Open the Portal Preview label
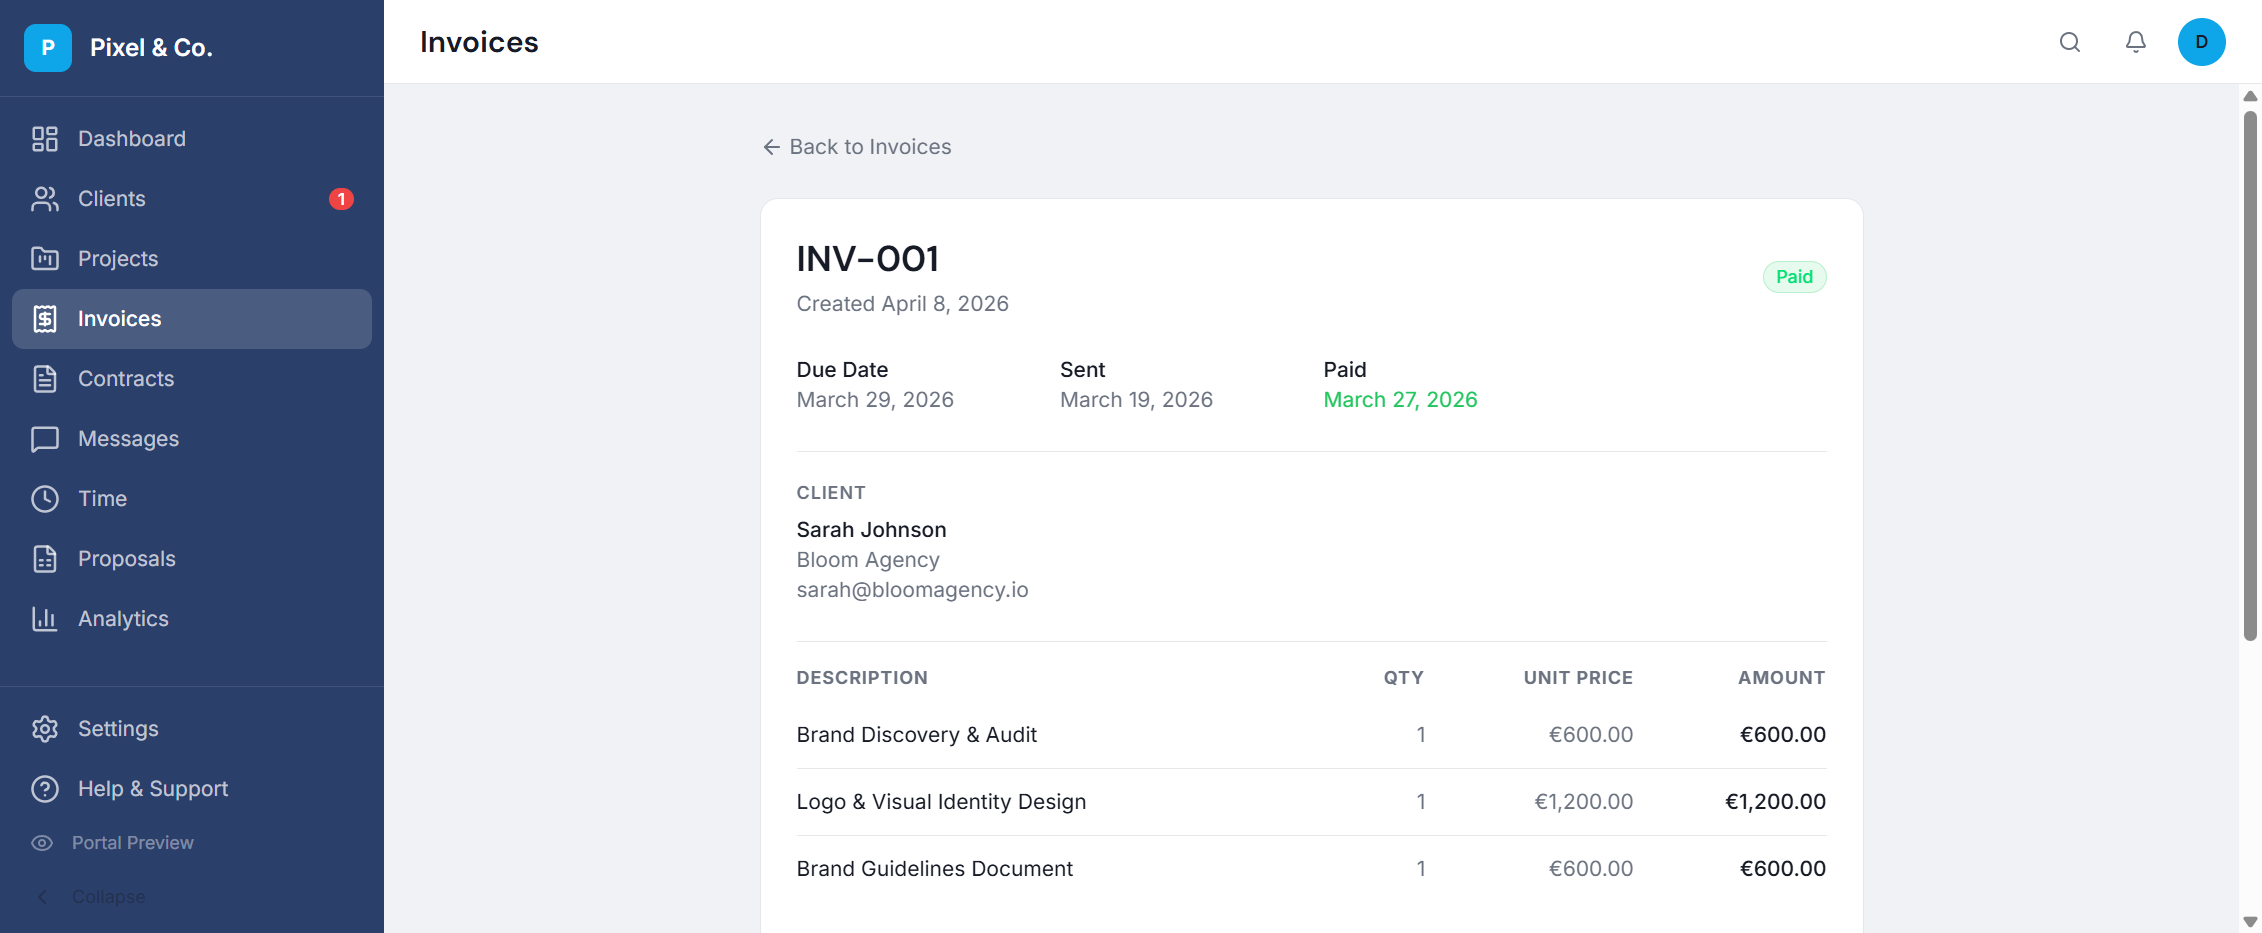 coord(133,843)
